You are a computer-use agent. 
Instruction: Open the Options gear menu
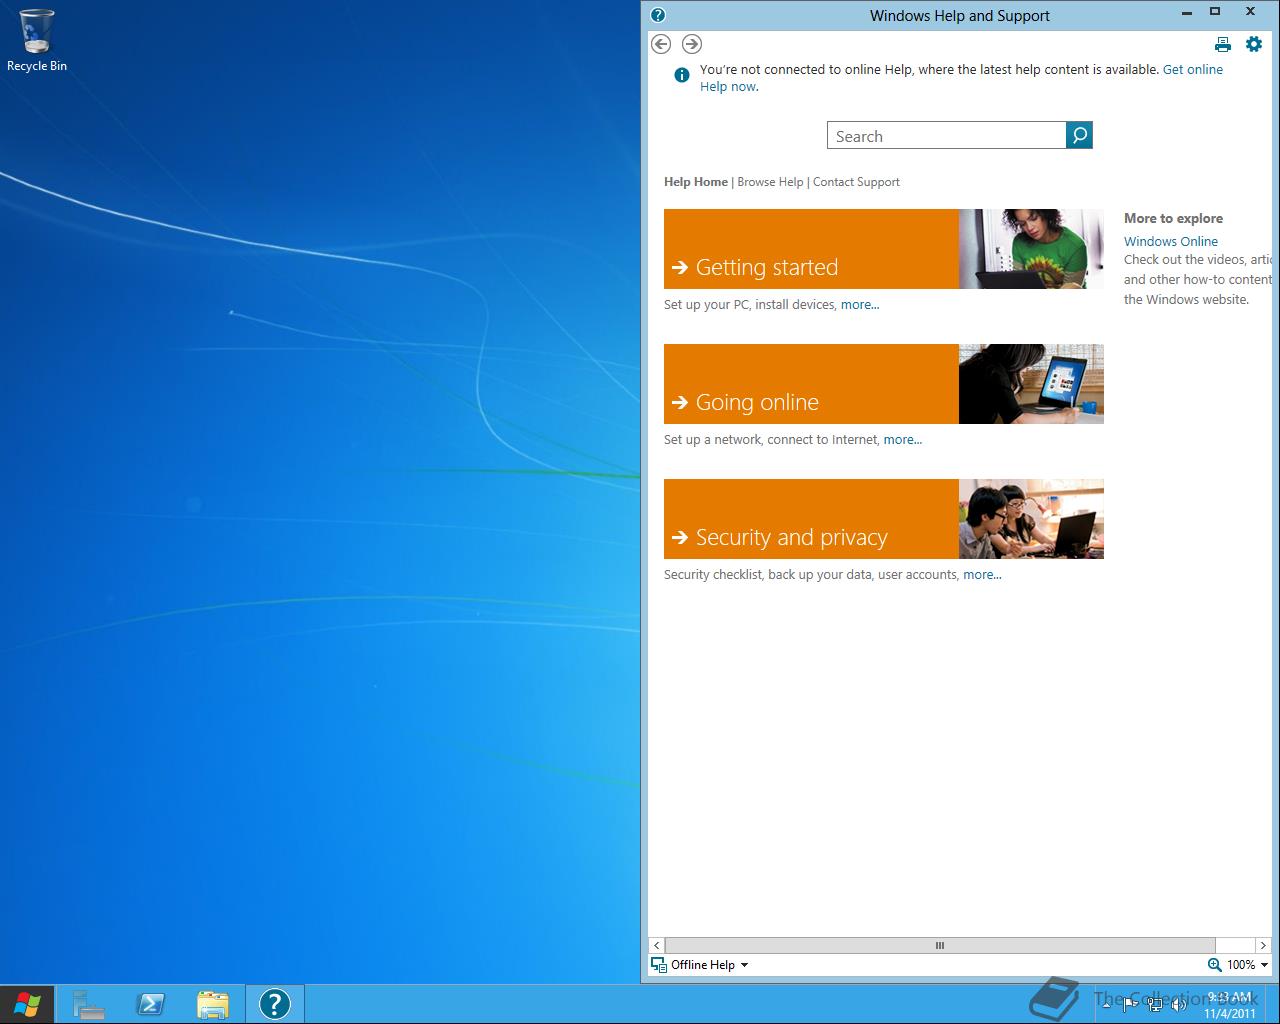pos(1253,44)
